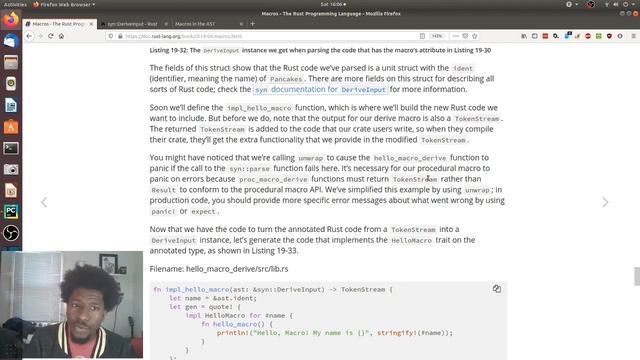Click the 'Filename: hello_macro_derive/src/lib.rs' text
Screen dimensions: 640x360
(x=219, y=269)
